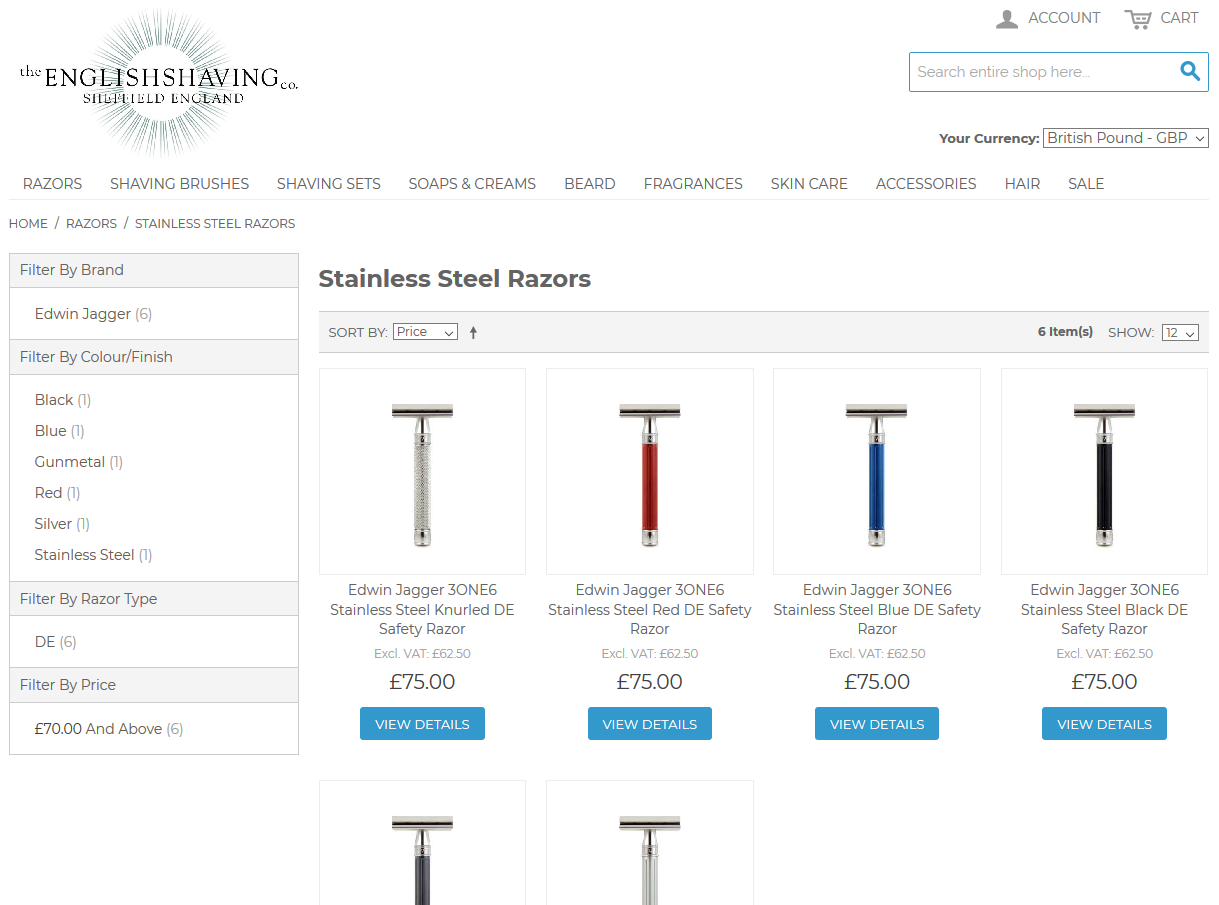1219x905 pixels.
Task: Filter by £70.00 And Above price
Action: point(109,729)
